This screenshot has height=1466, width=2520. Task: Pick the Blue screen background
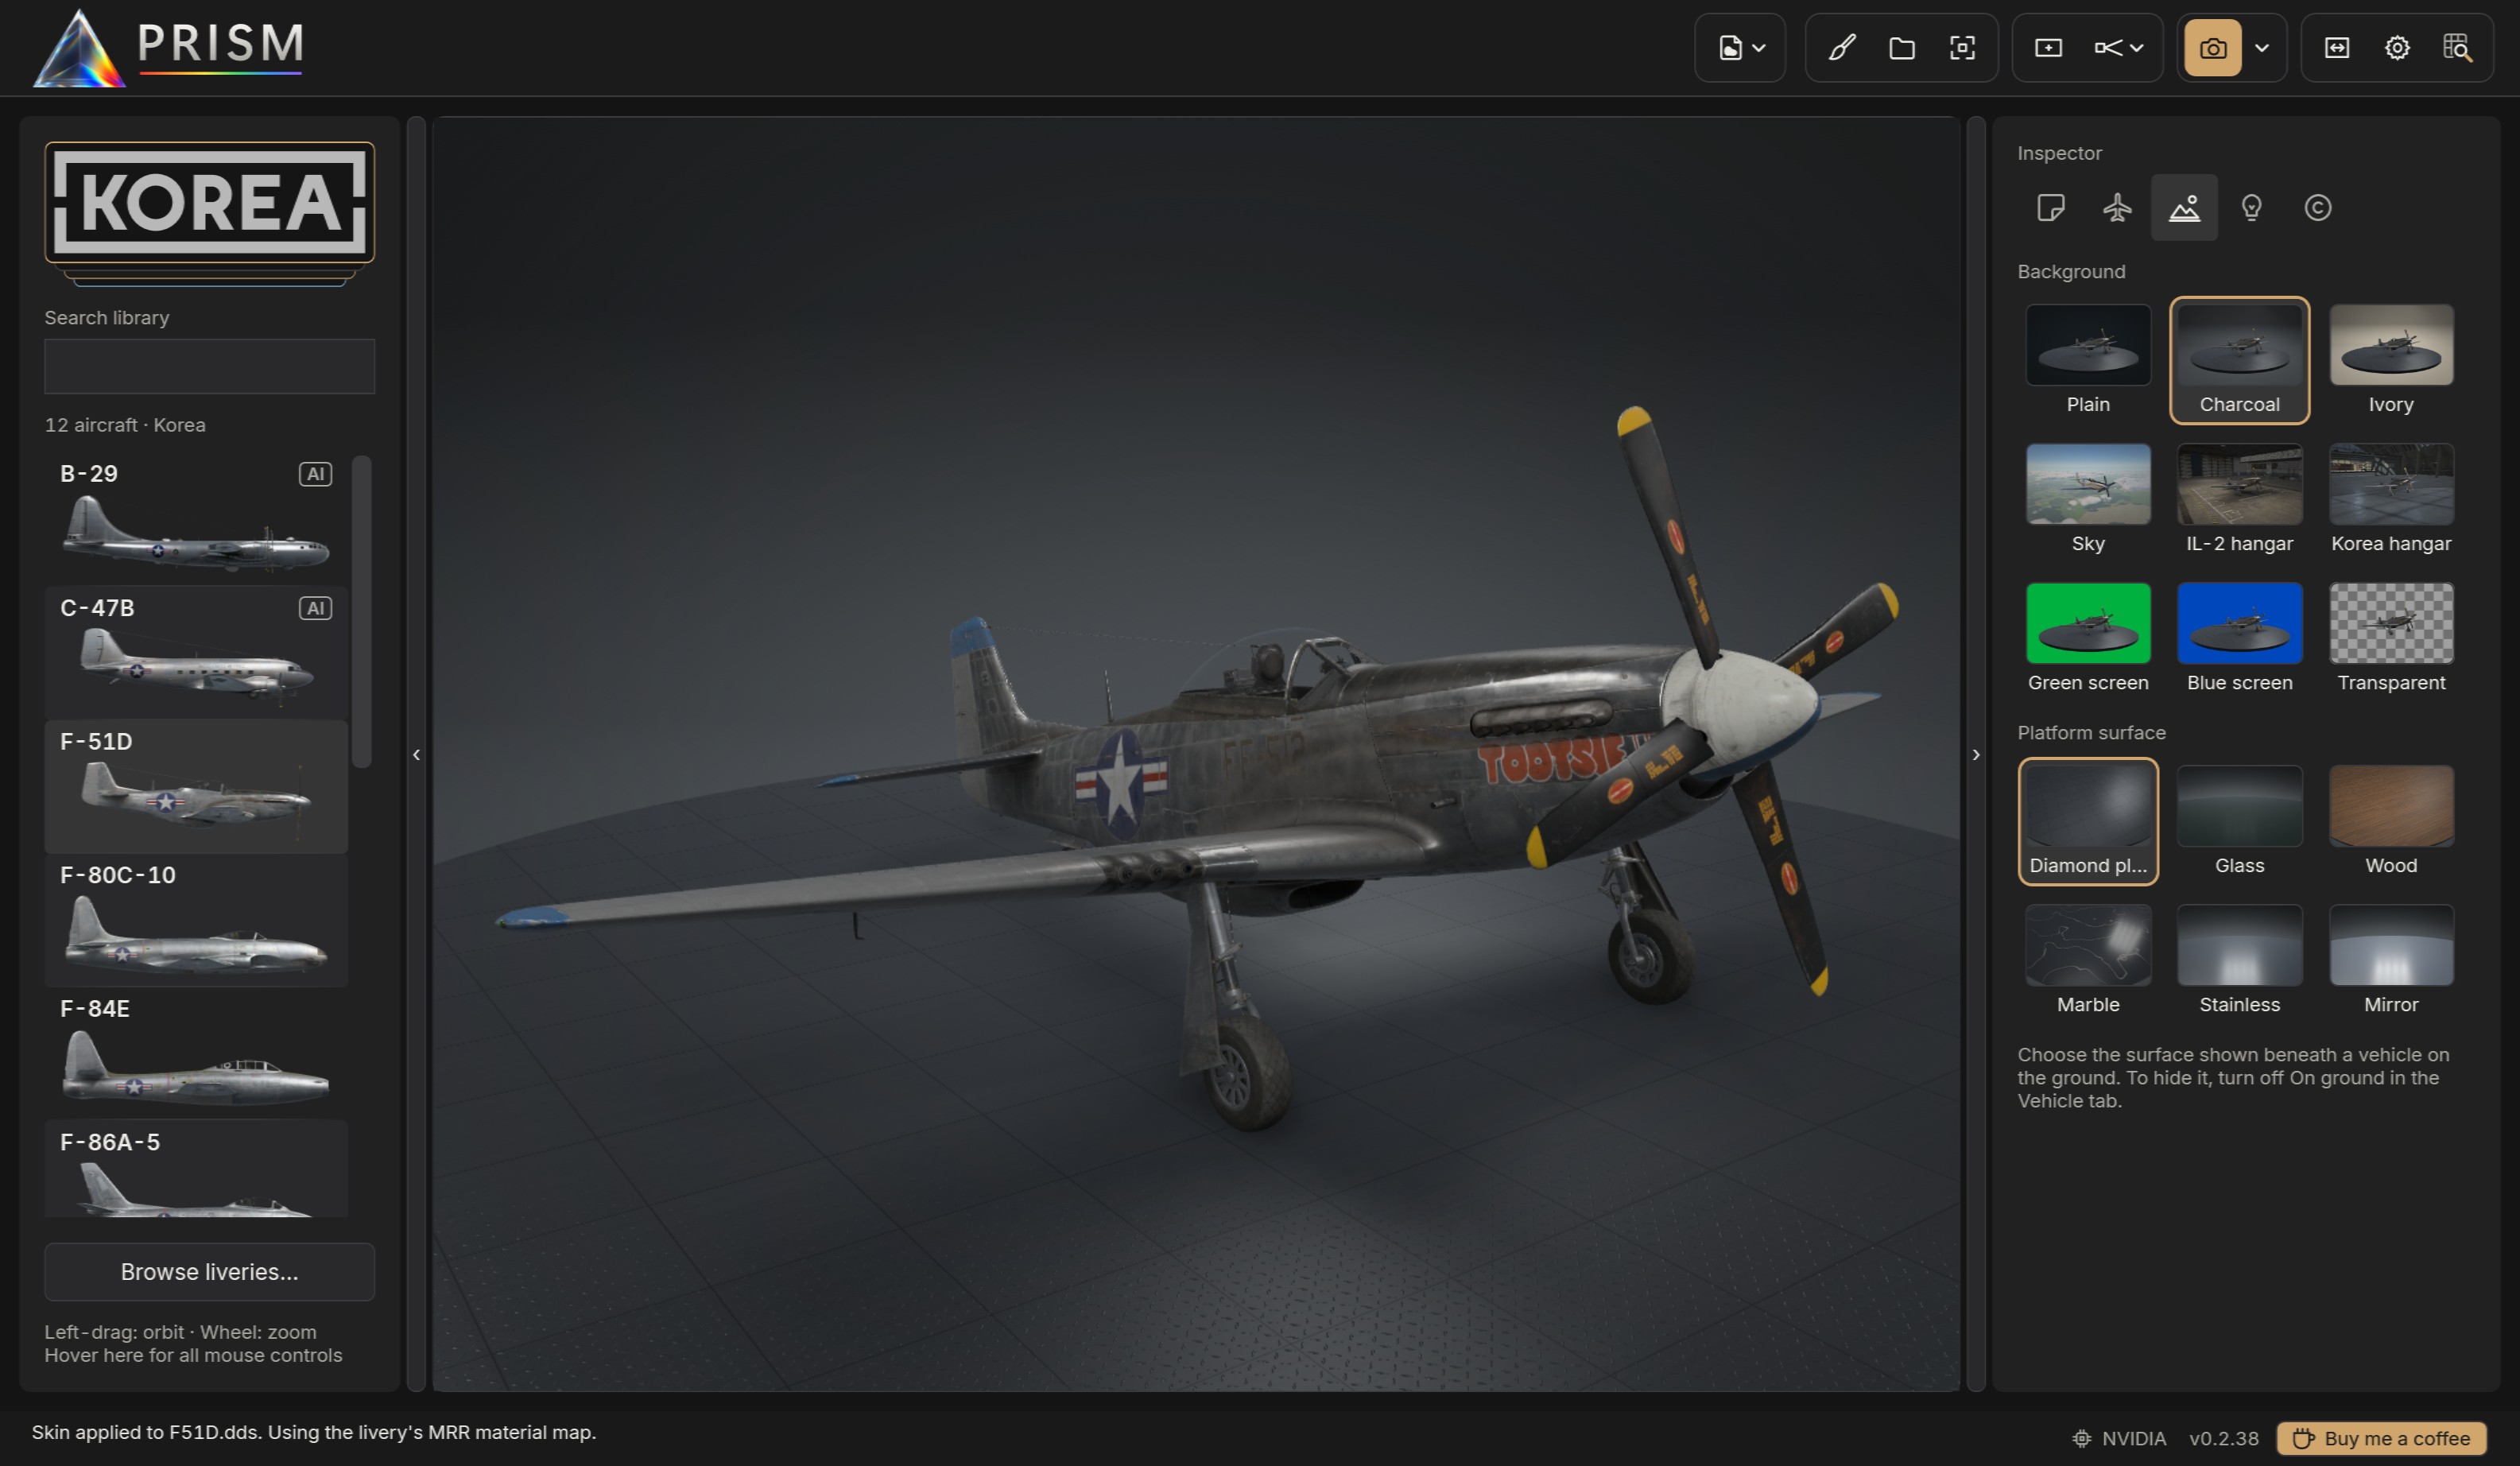[x=2239, y=638]
